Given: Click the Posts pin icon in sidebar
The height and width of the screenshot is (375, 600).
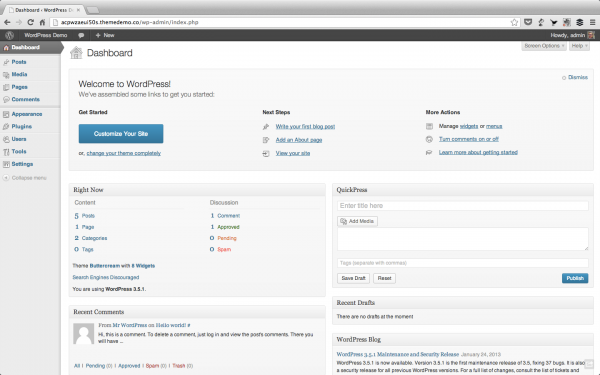Looking at the screenshot, I should click(x=6, y=62).
